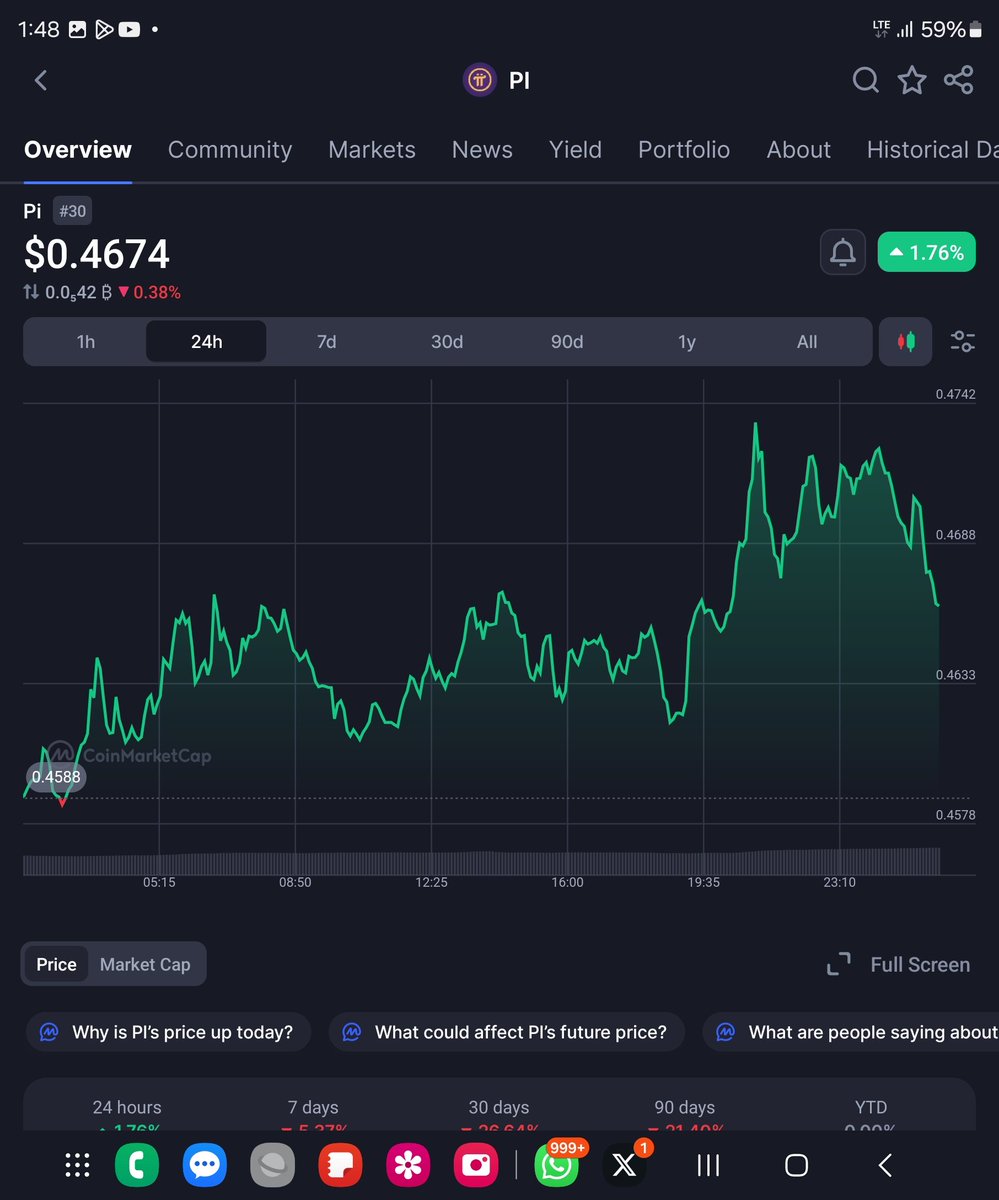Open the blue Messages app

point(204,1165)
